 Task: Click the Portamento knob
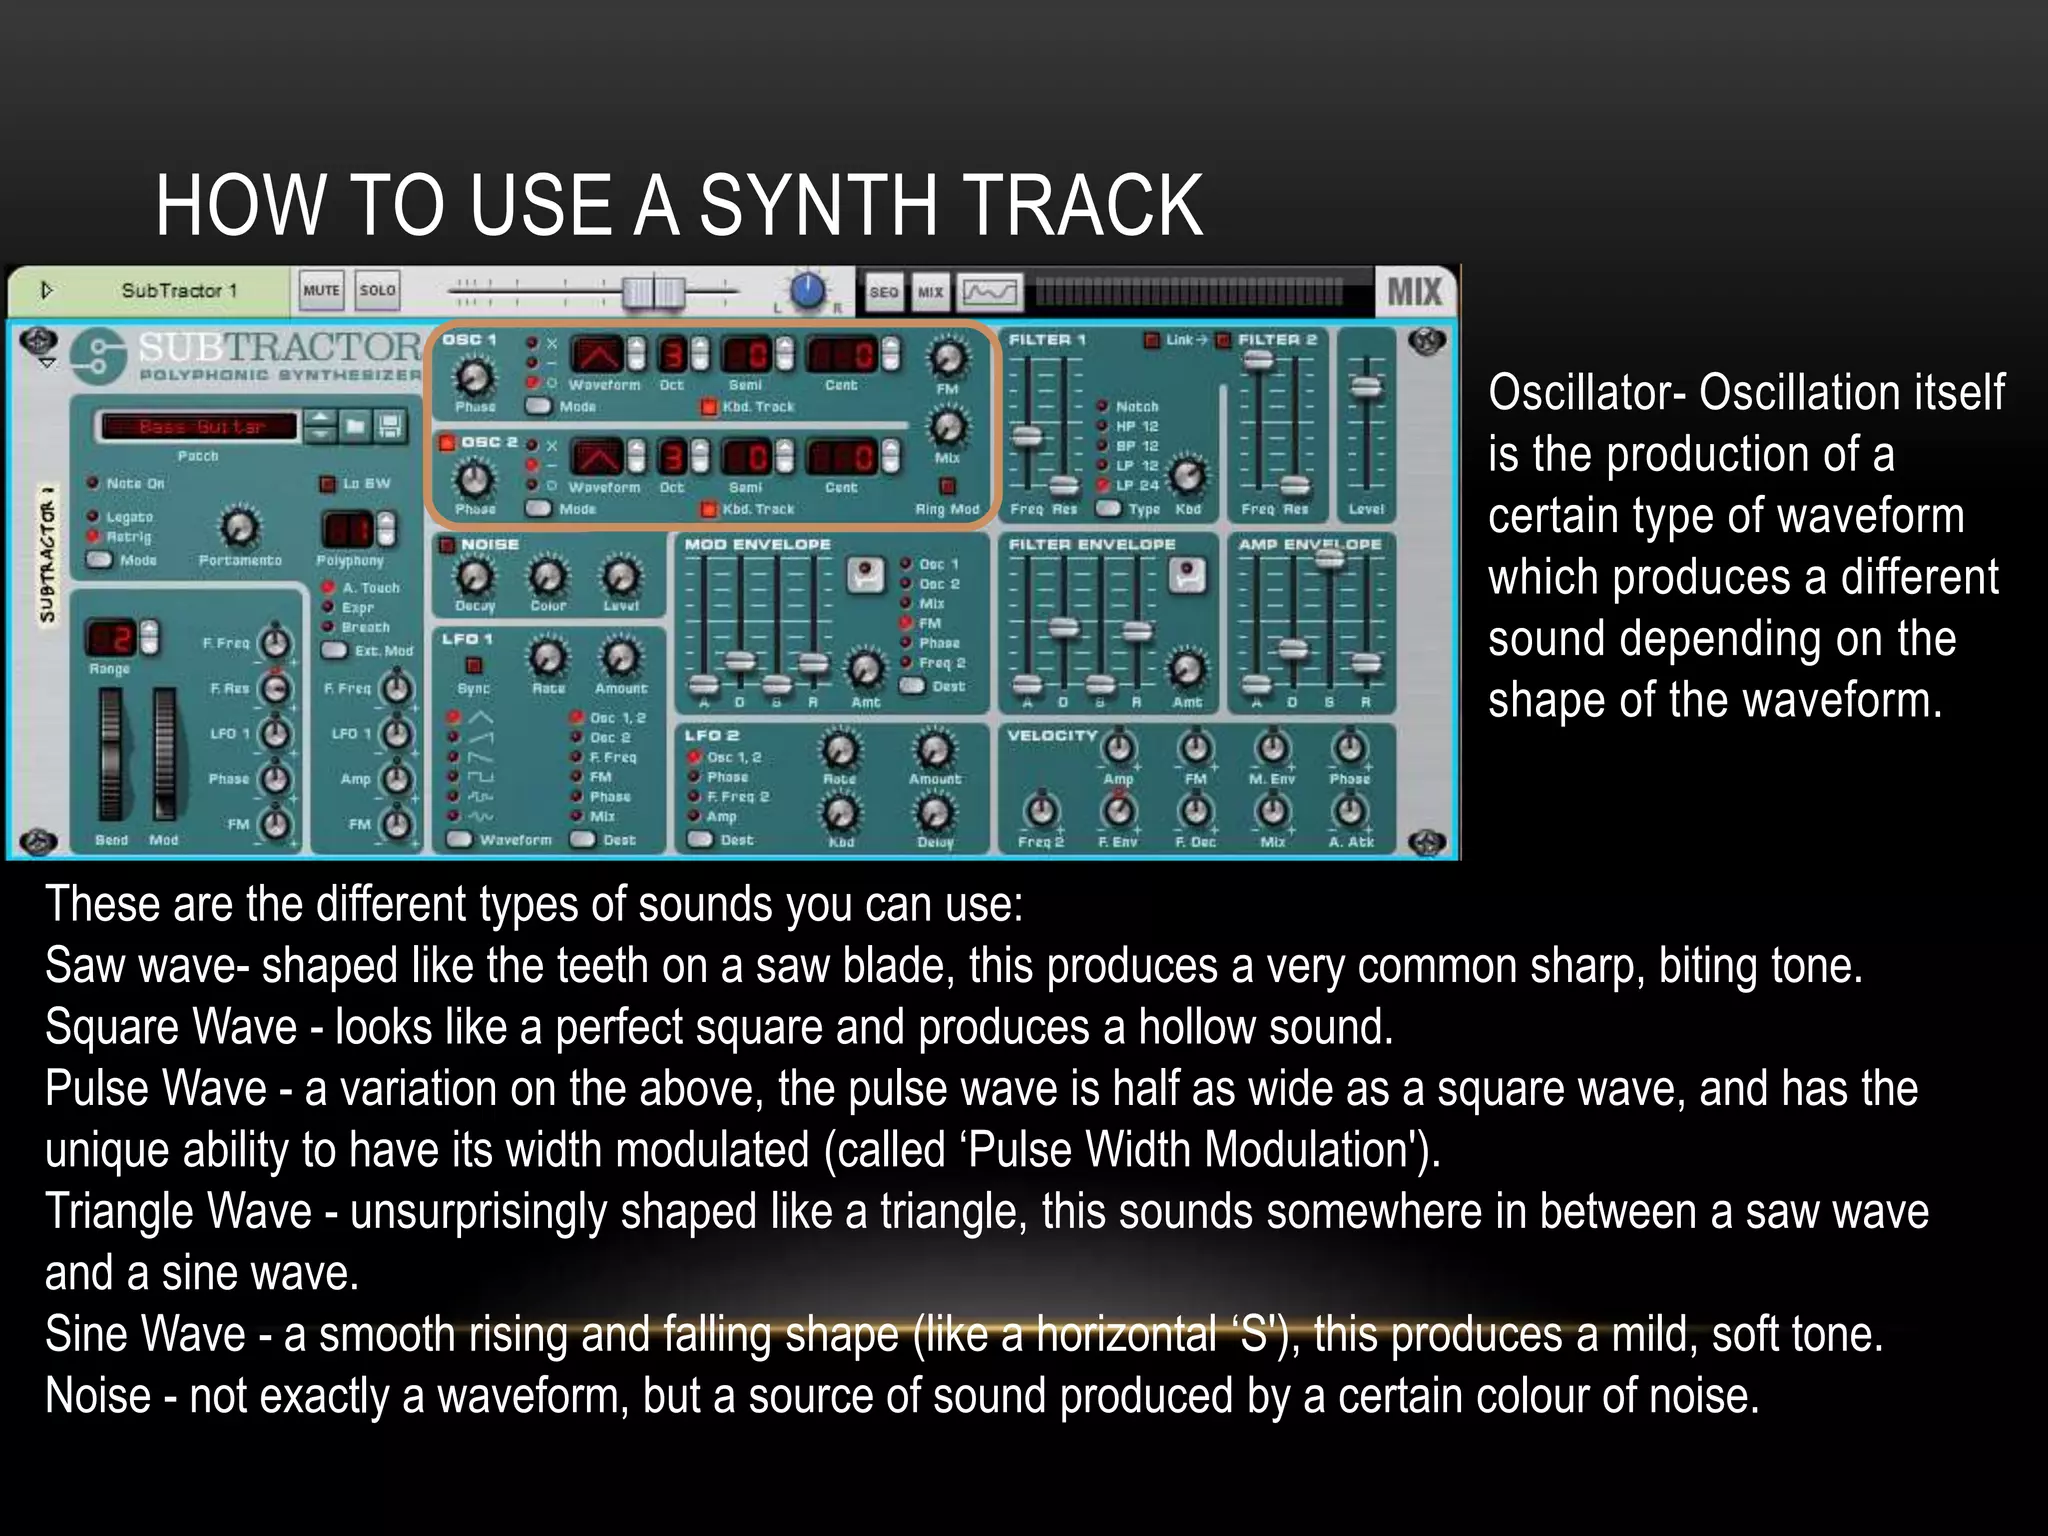[x=239, y=527]
